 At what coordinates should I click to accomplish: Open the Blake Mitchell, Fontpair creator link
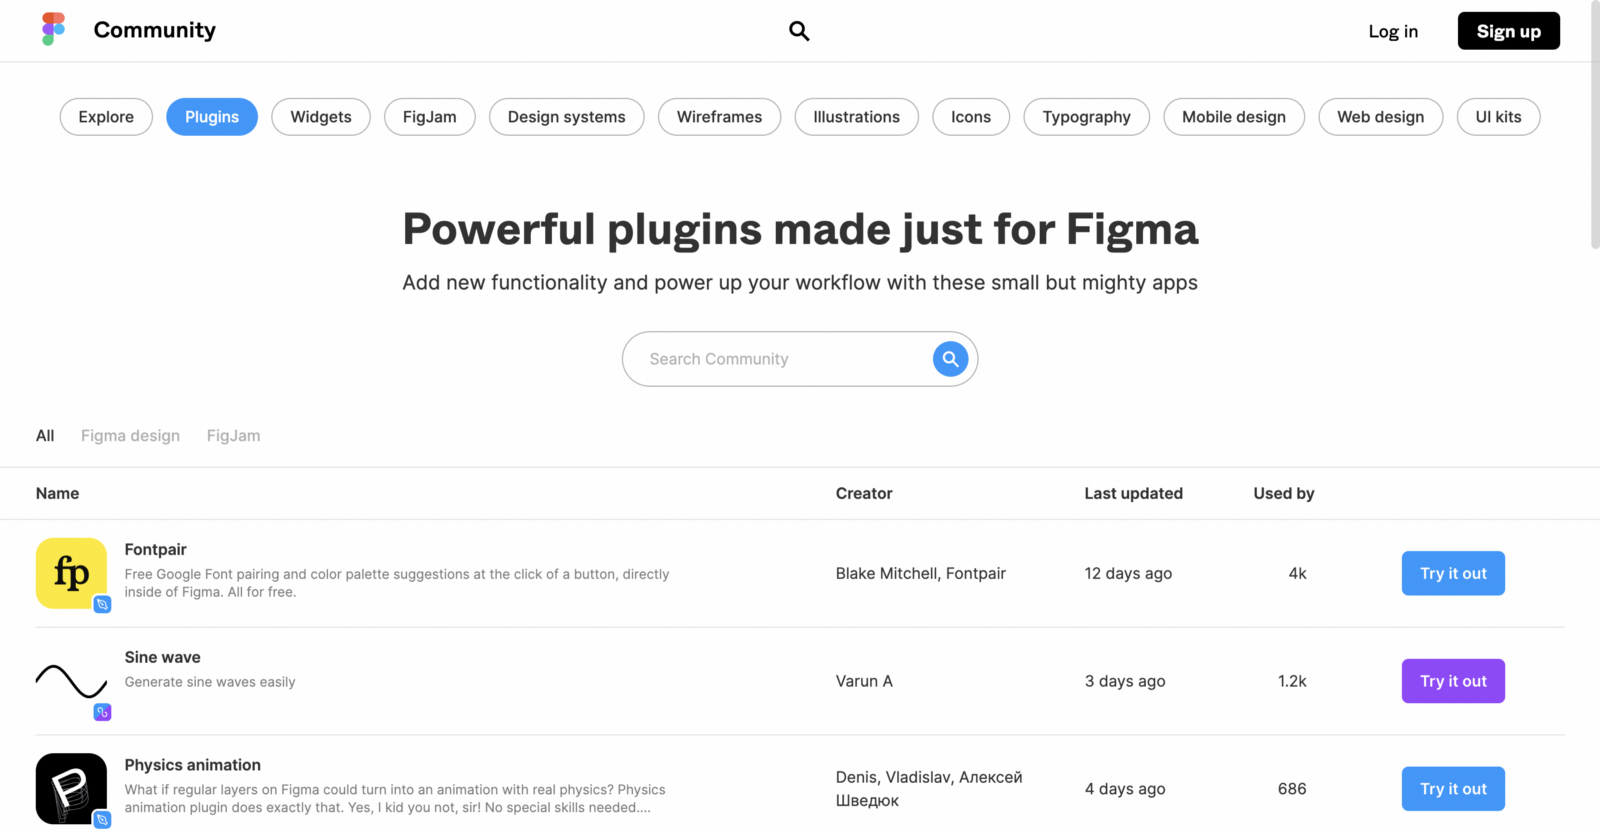920,573
